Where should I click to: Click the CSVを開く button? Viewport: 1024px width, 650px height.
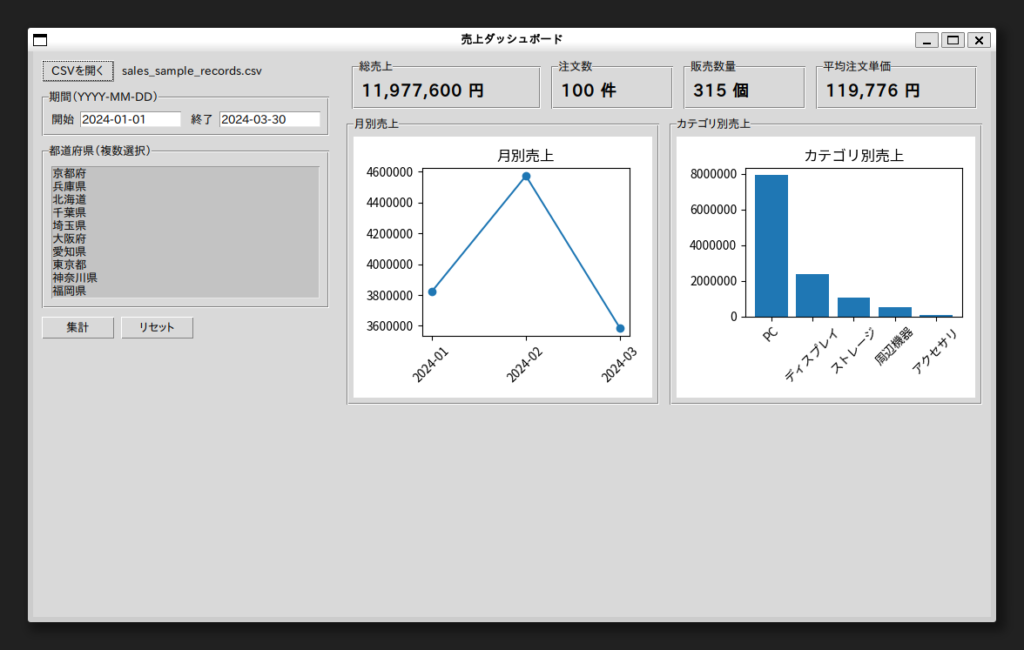click(x=78, y=71)
